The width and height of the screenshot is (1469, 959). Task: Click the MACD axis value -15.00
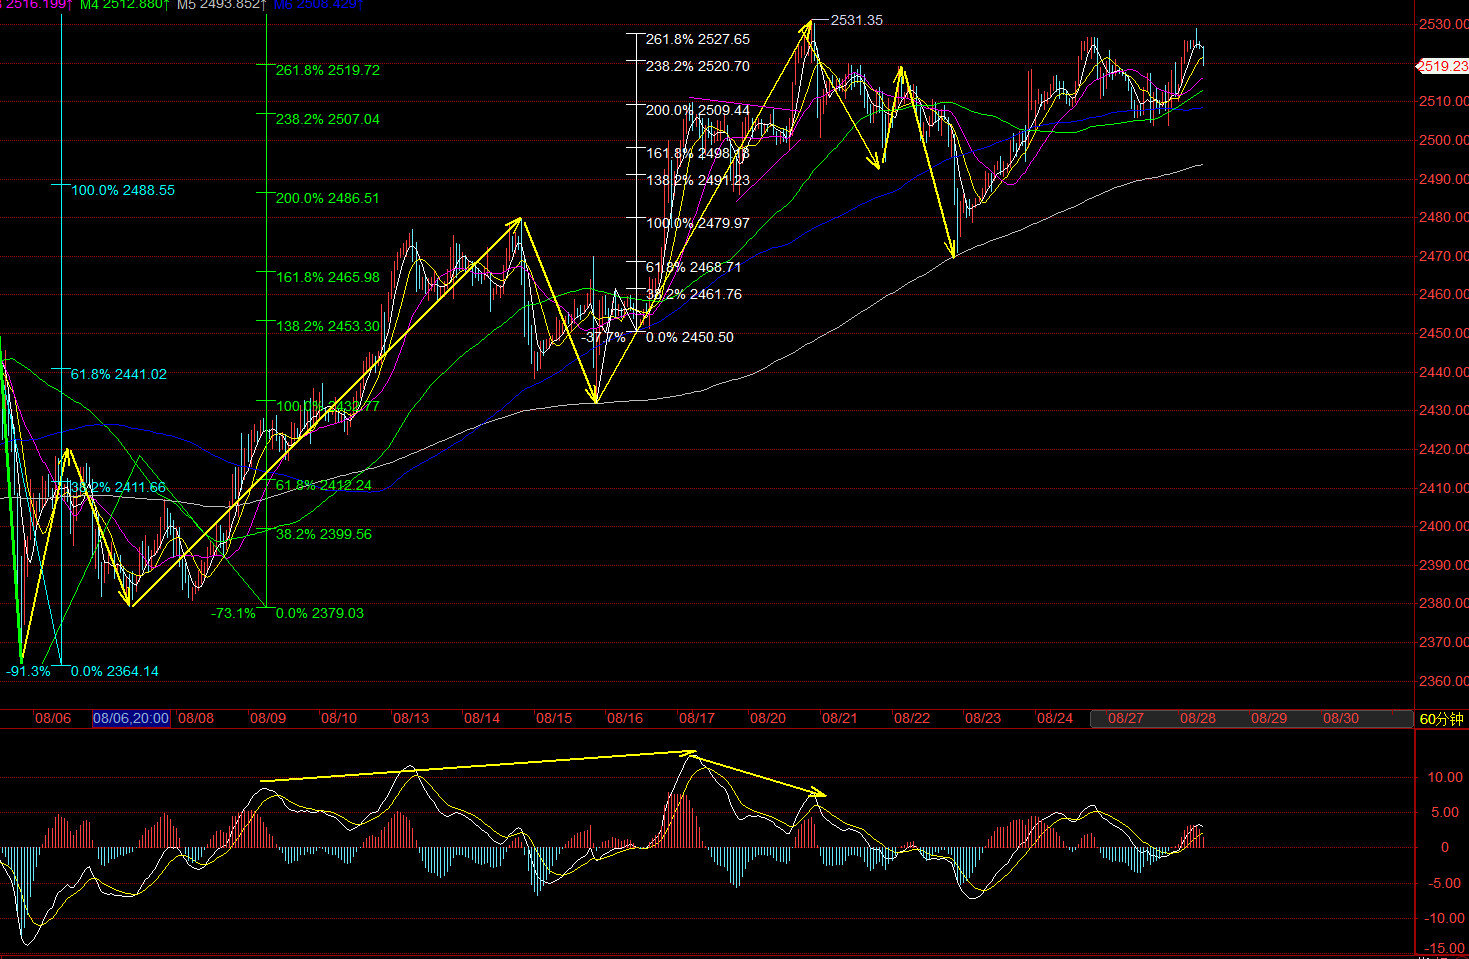(x=1445, y=947)
